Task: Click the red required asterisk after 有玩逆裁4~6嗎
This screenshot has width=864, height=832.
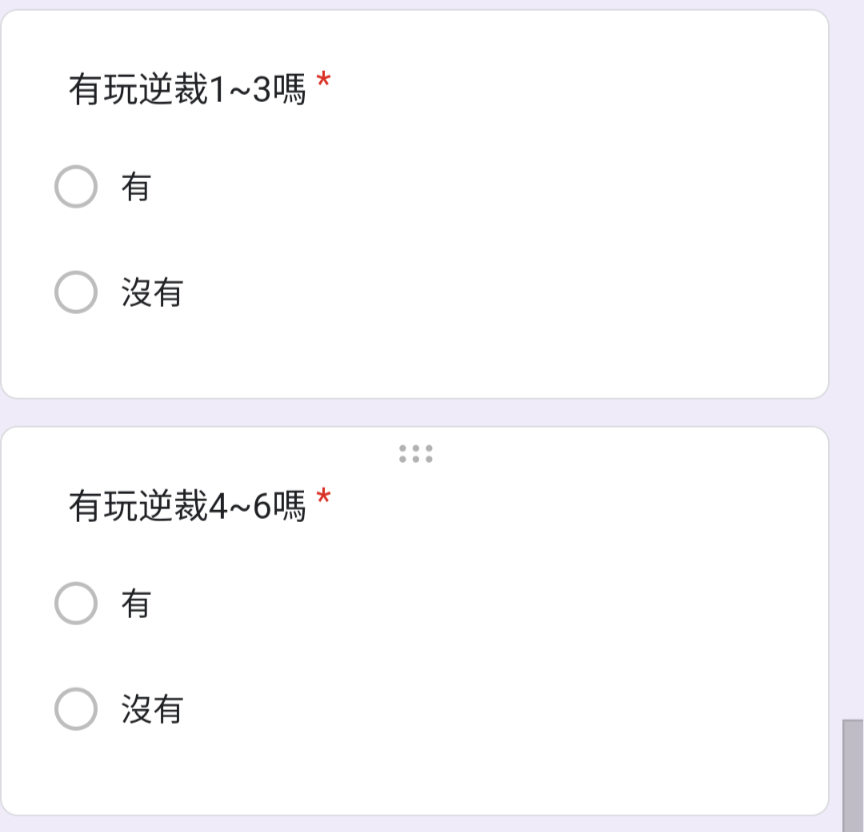Action: [x=323, y=498]
